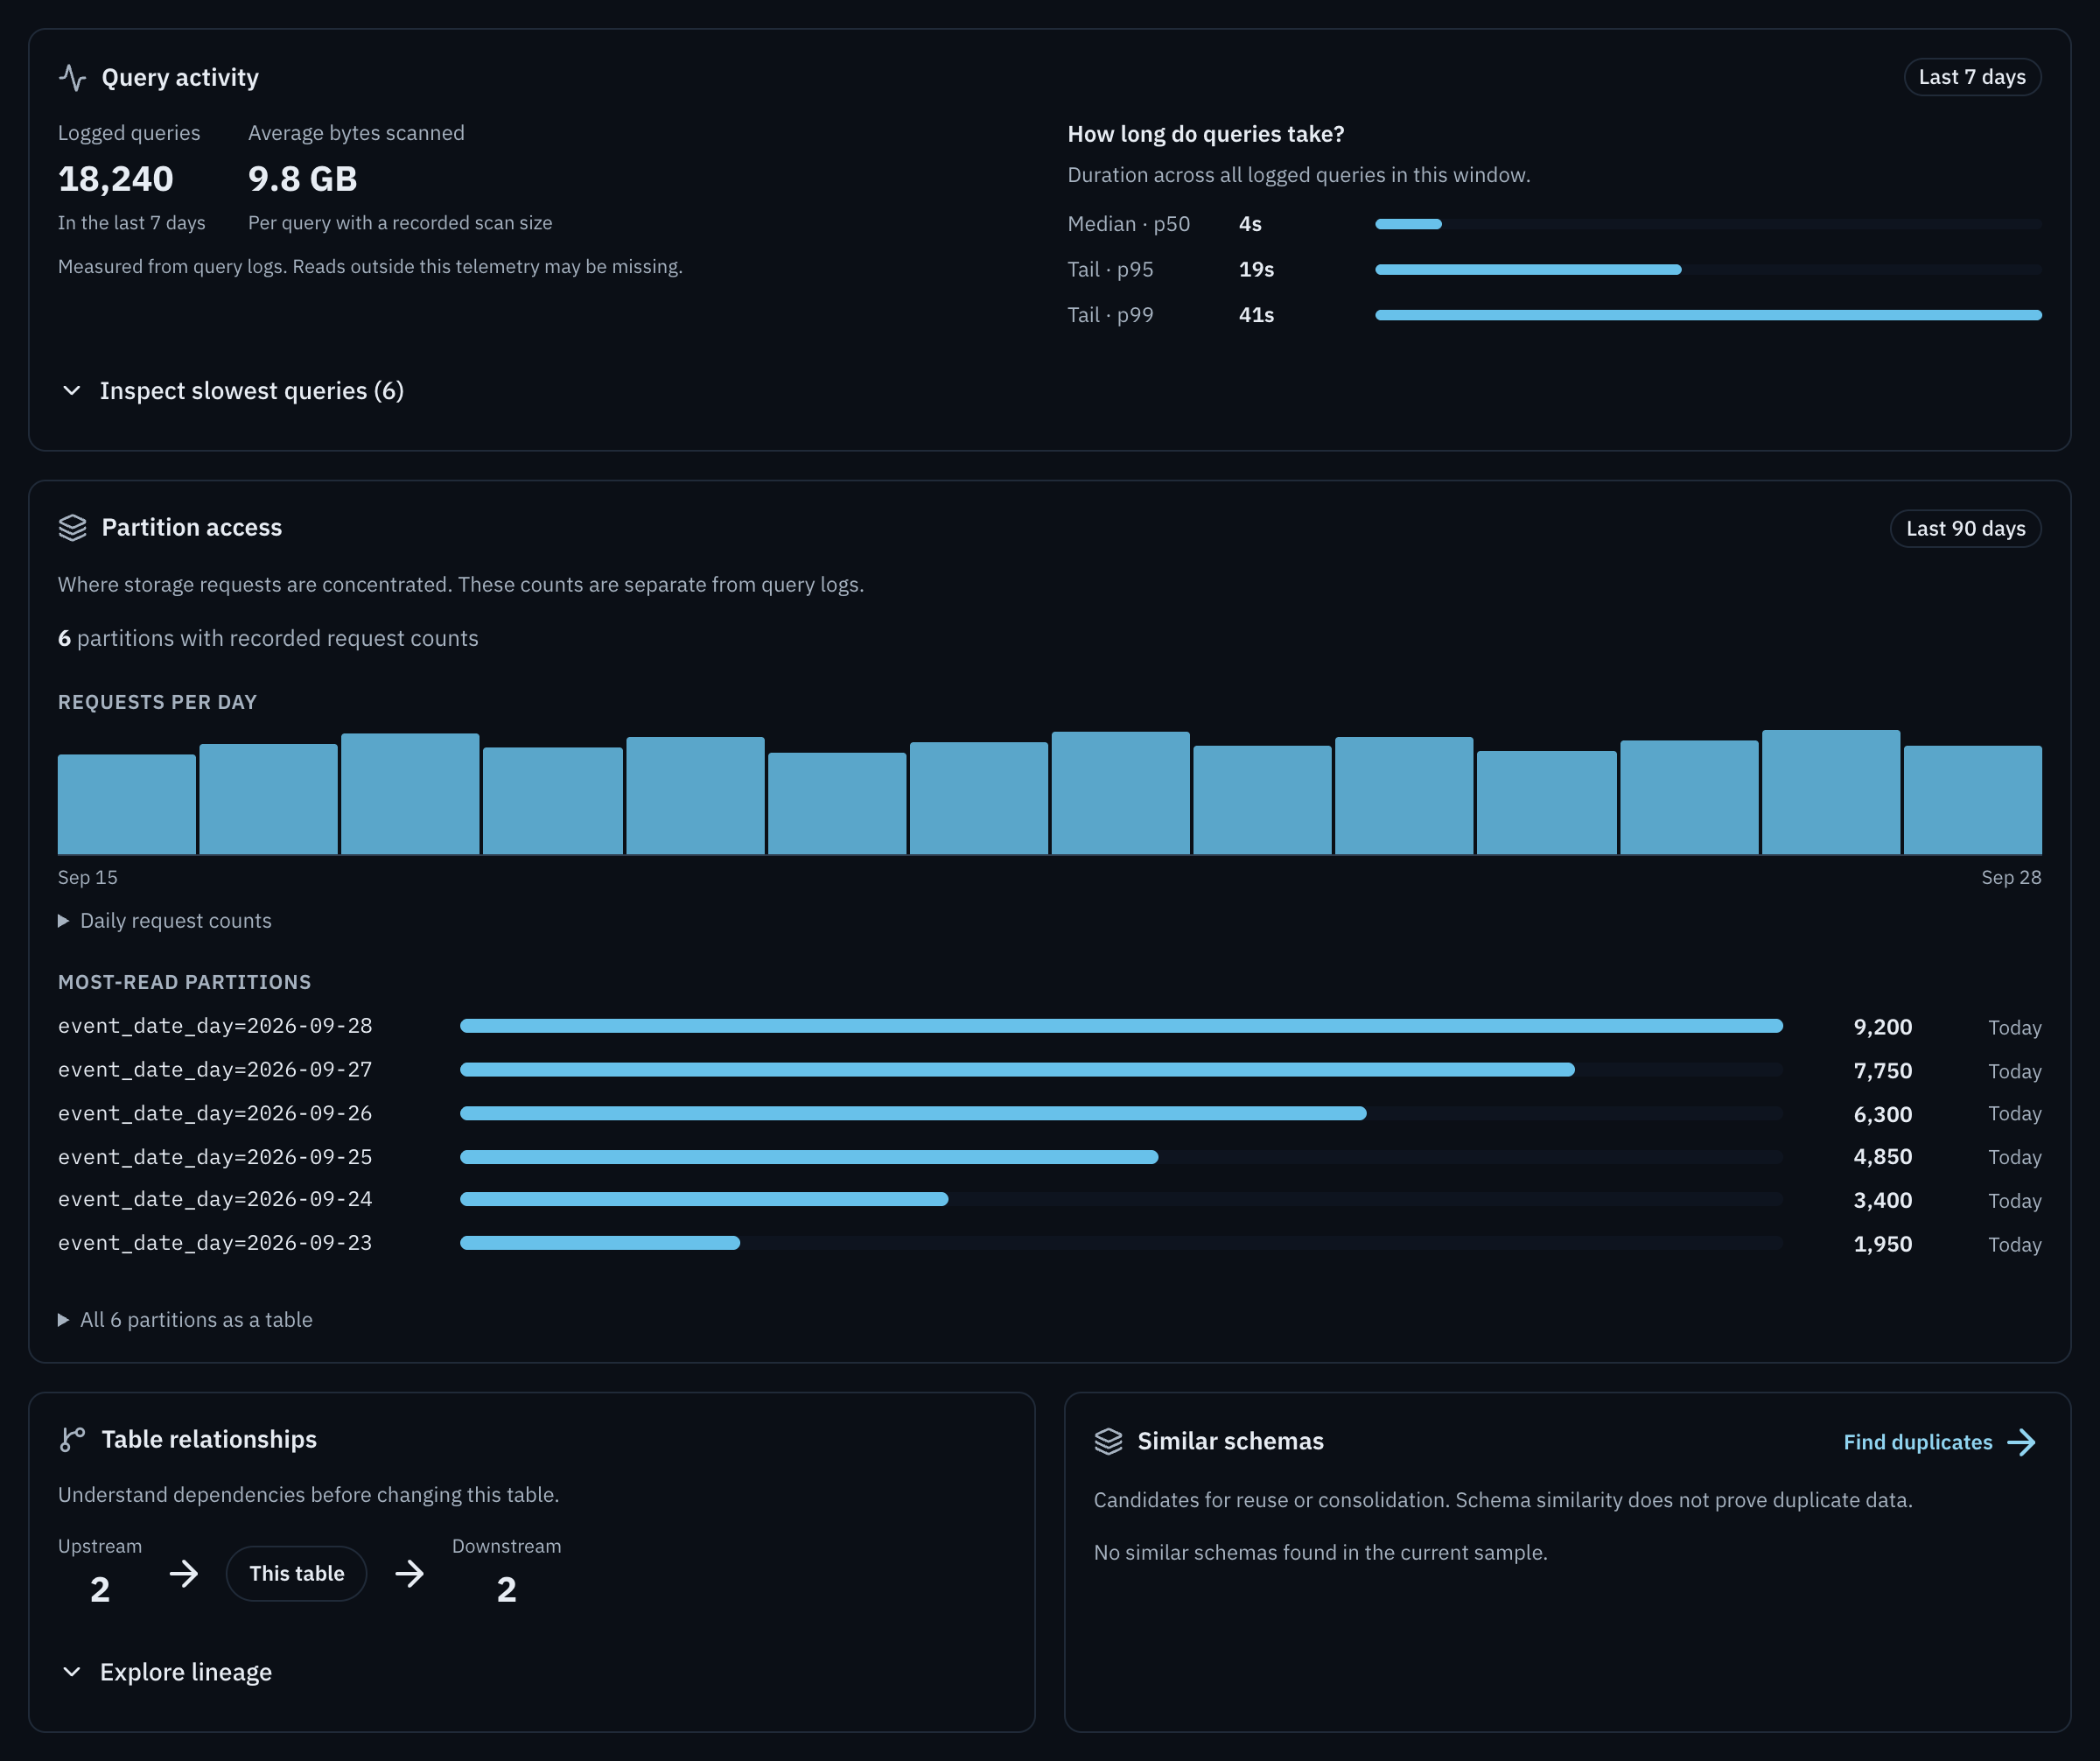The image size is (2100, 1761).
Task: Click the This table pill button
Action: tap(297, 1574)
